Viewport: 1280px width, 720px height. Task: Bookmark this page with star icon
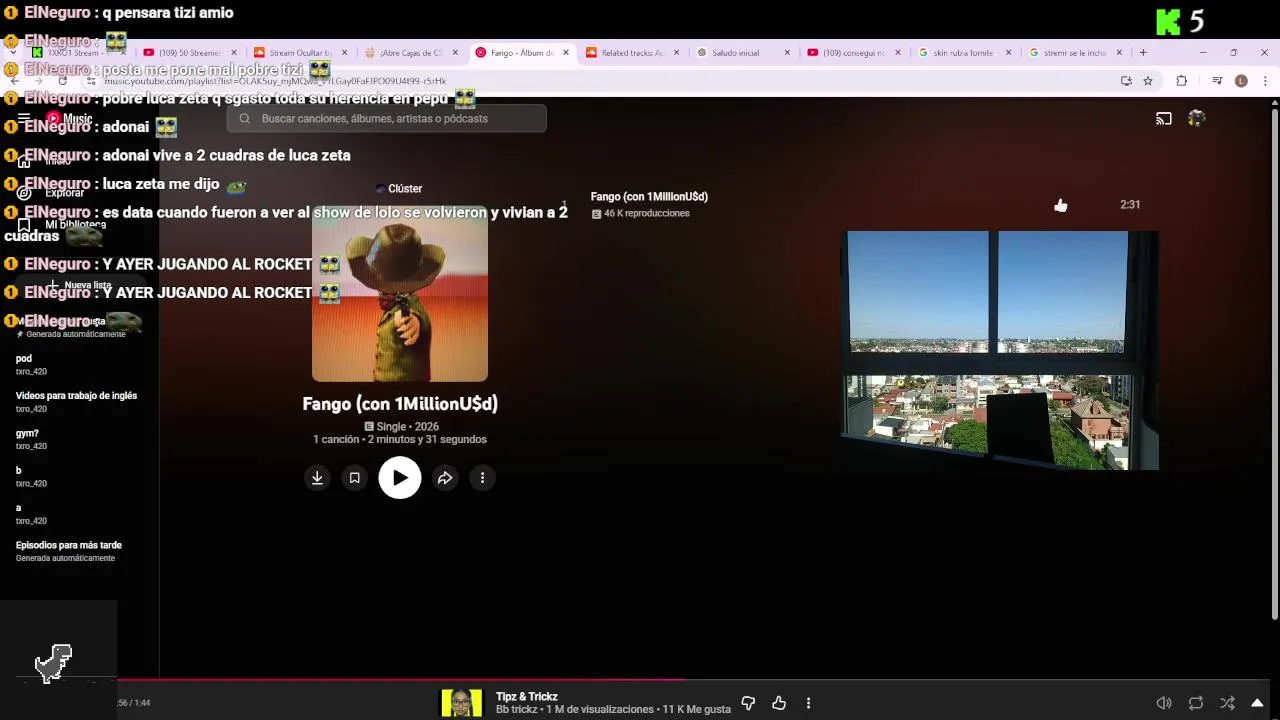1148,81
